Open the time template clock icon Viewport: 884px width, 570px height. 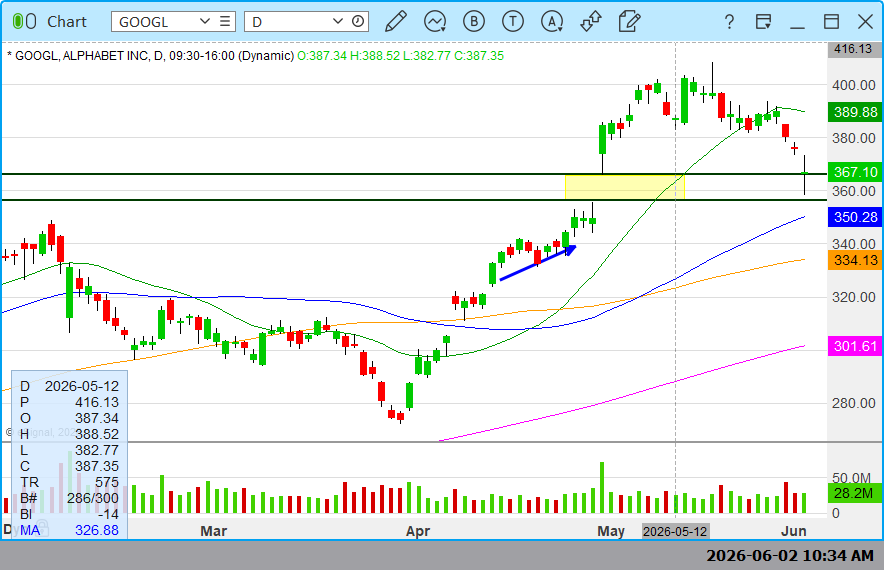click(358, 21)
